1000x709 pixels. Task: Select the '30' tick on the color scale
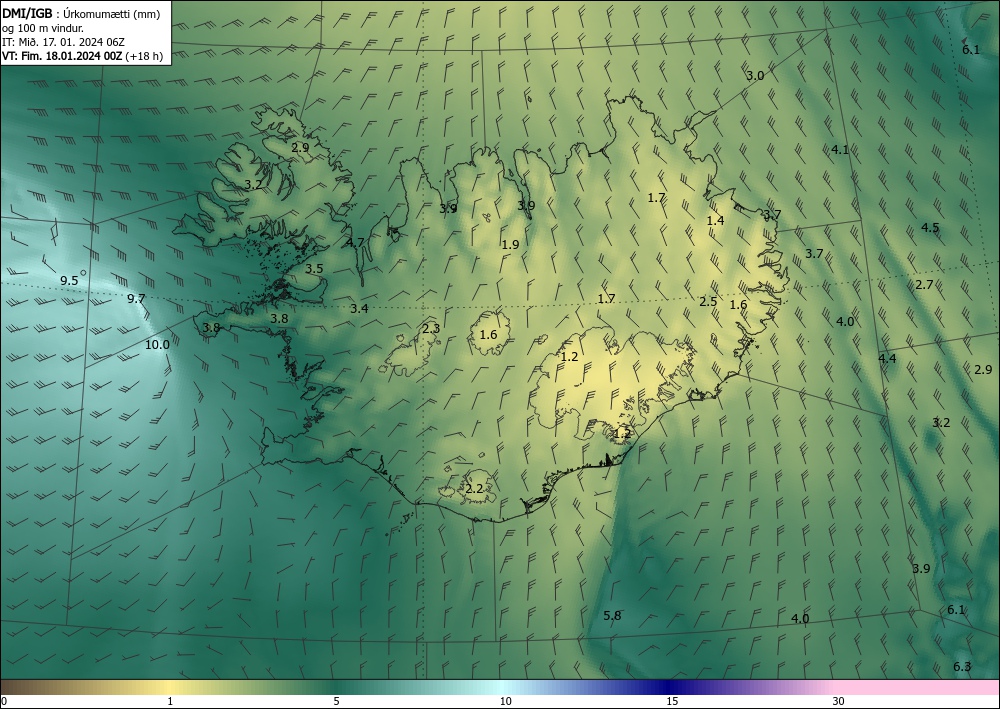click(839, 701)
